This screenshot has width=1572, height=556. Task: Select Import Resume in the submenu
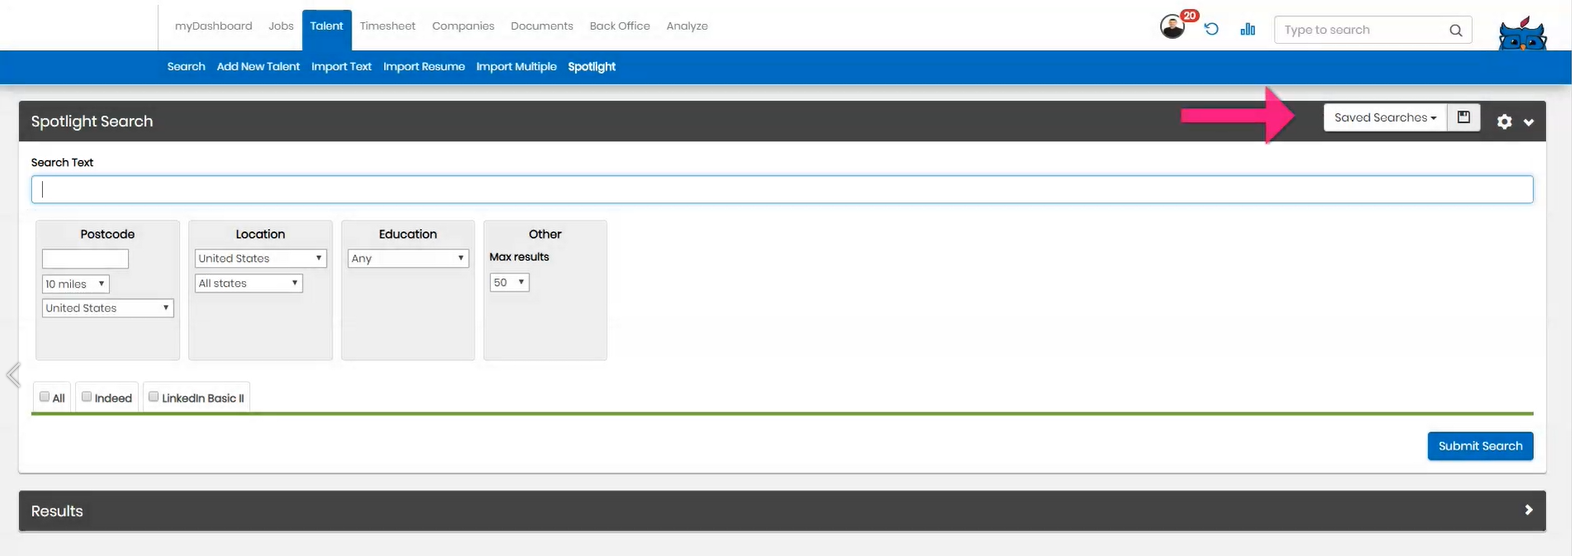pyautogui.click(x=423, y=67)
